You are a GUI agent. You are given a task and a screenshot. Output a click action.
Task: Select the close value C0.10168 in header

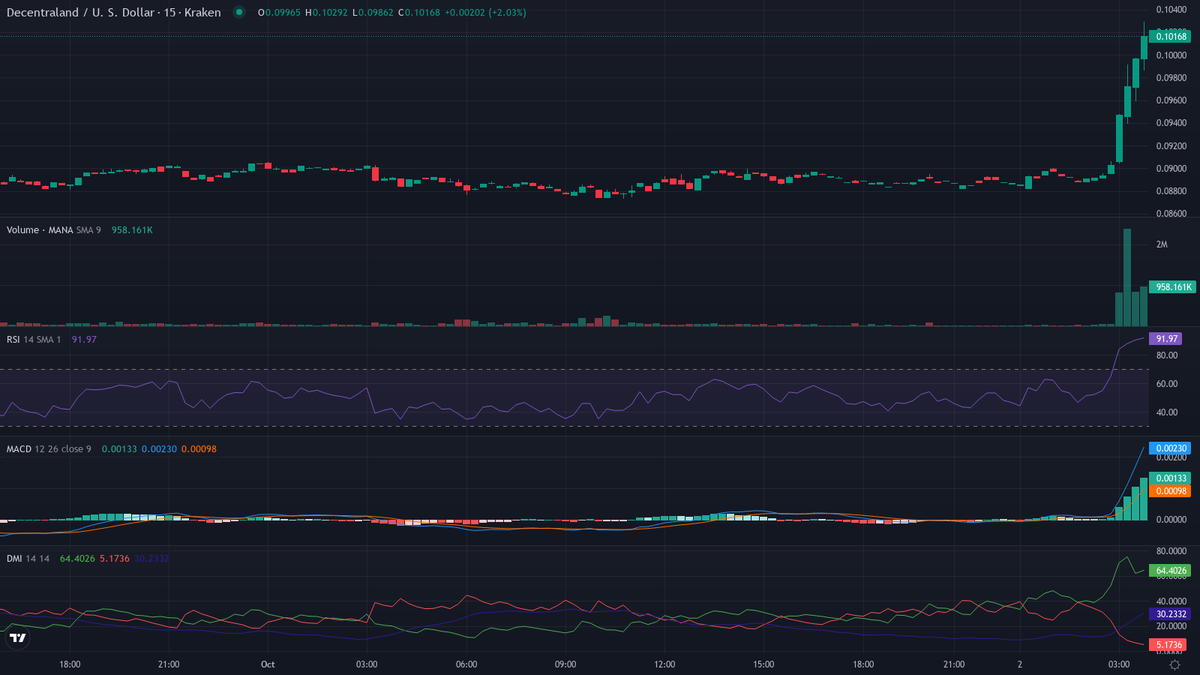pyautogui.click(x=418, y=13)
